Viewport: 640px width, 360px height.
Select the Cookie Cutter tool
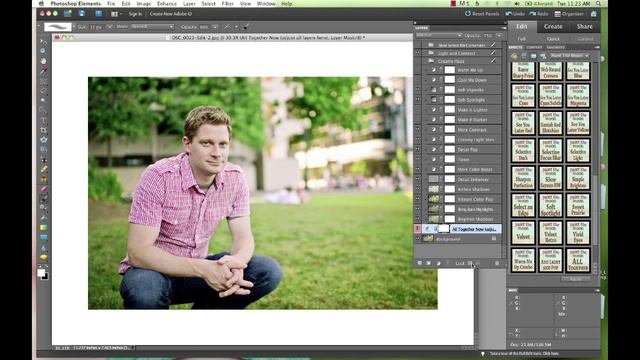pos(43,140)
